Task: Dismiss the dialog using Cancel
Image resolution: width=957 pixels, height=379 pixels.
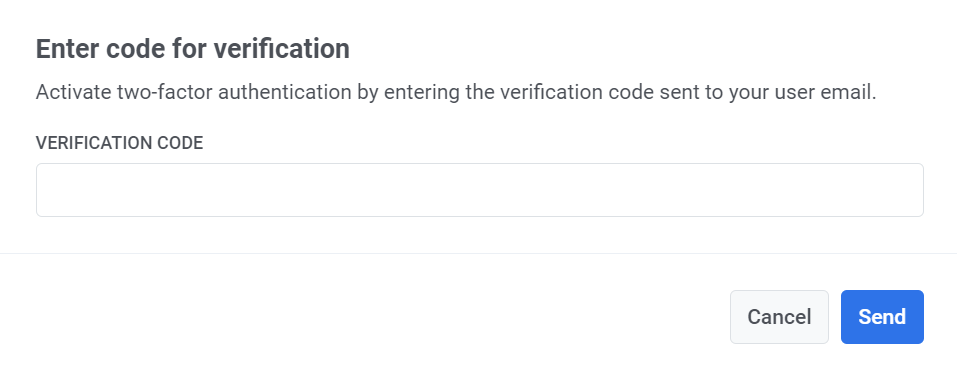Action: pyautogui.click(x=779, y=317)
